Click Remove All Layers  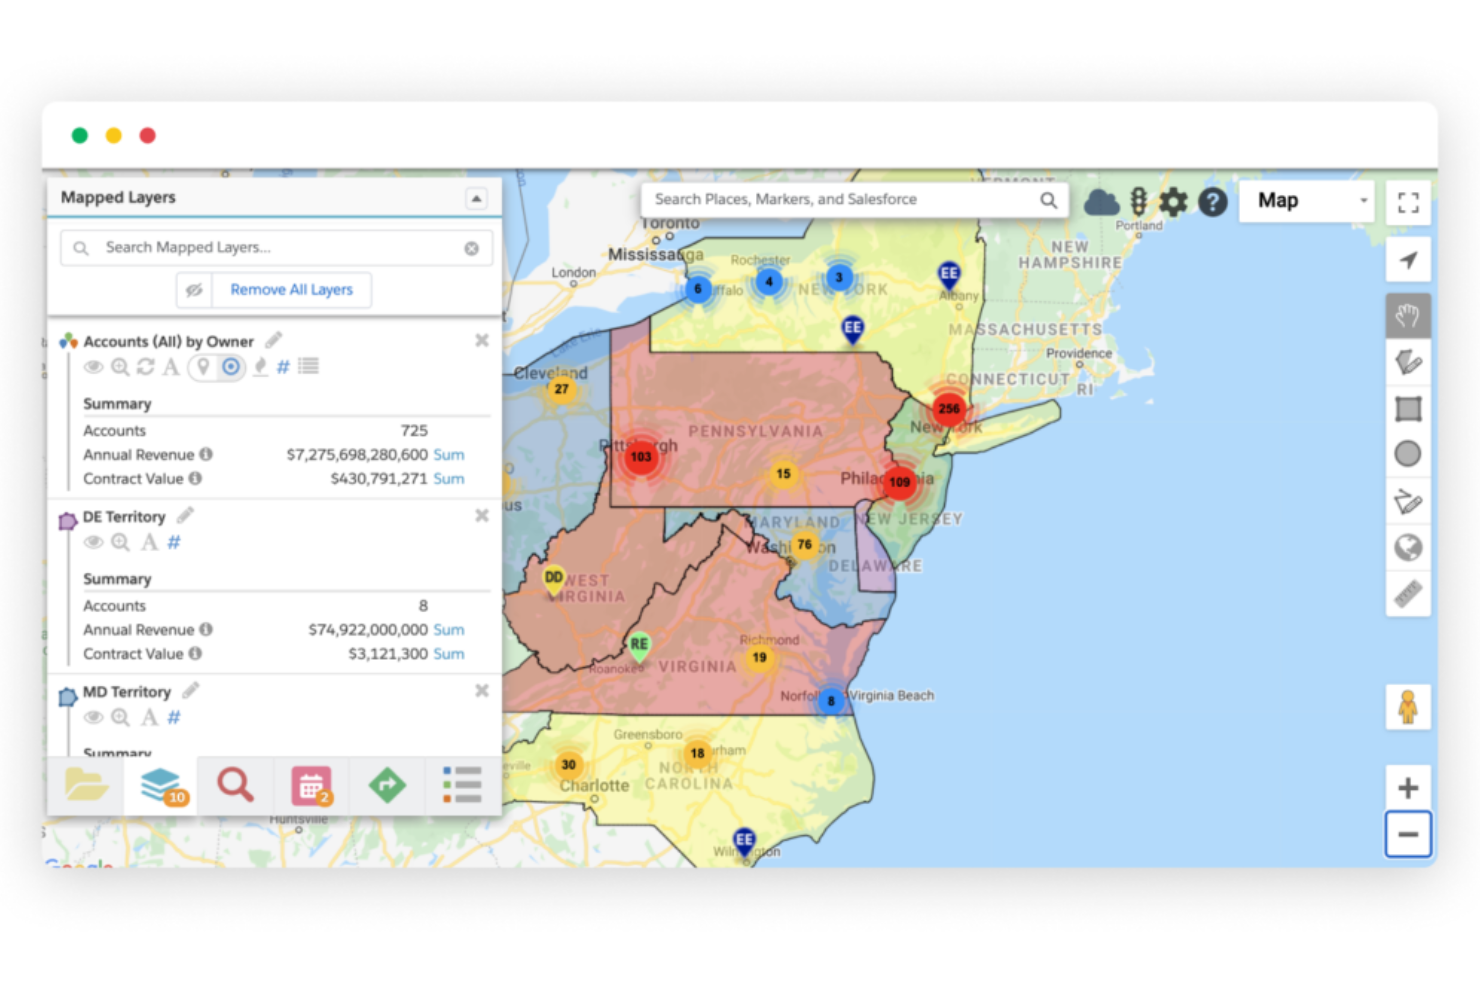[x=291, y=290]
